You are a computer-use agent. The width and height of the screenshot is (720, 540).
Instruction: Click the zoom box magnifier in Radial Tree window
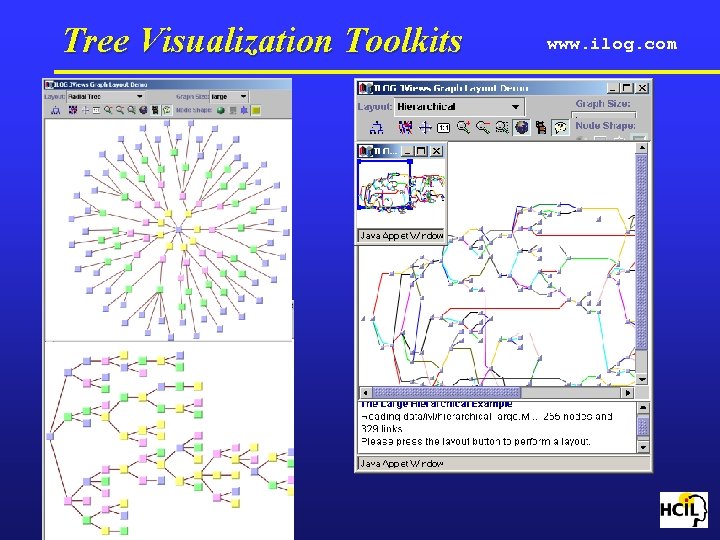coord(132,110)
